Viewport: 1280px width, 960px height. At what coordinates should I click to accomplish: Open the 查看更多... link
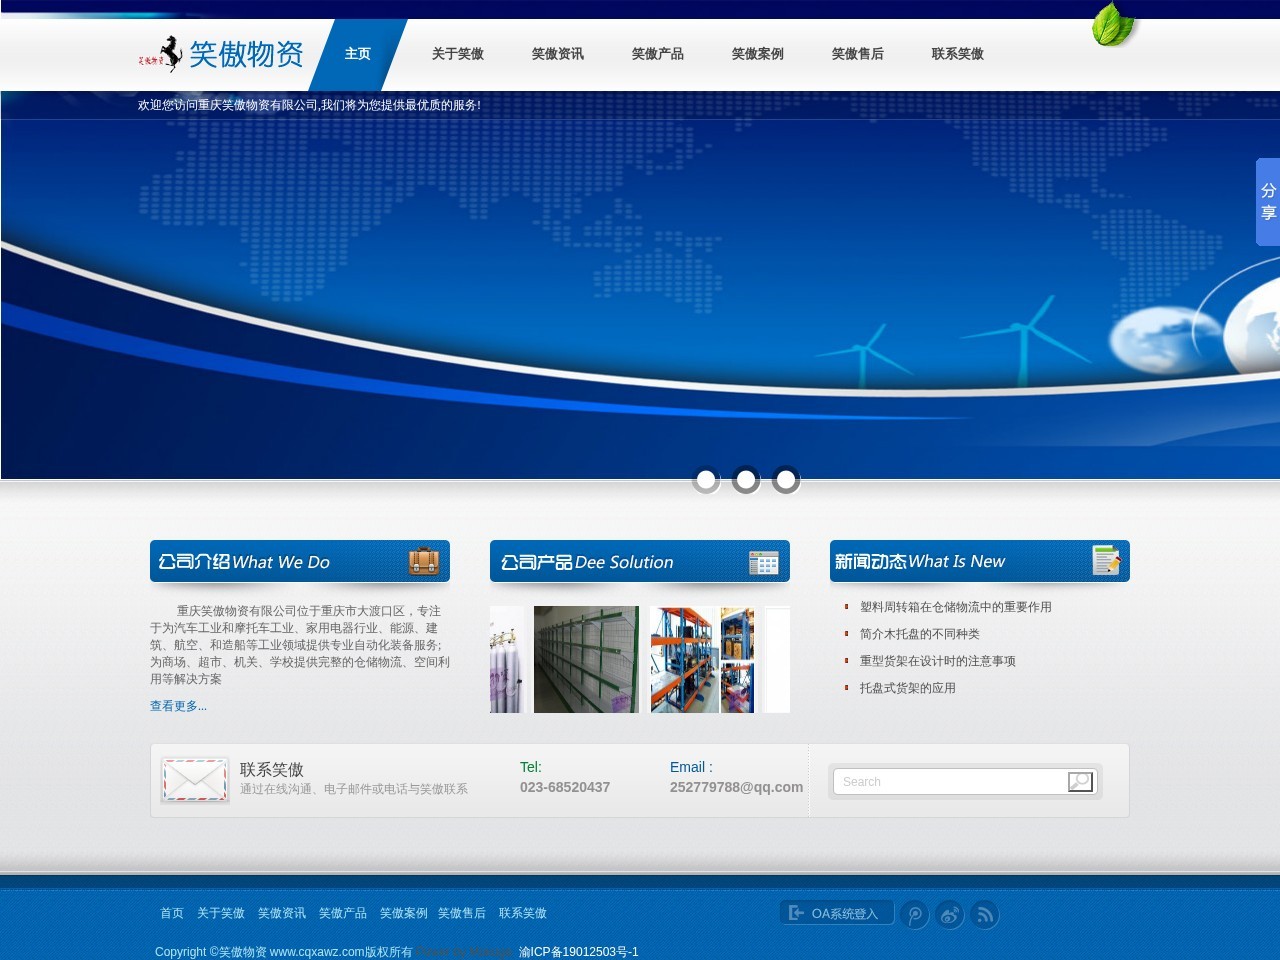point(178,706)
